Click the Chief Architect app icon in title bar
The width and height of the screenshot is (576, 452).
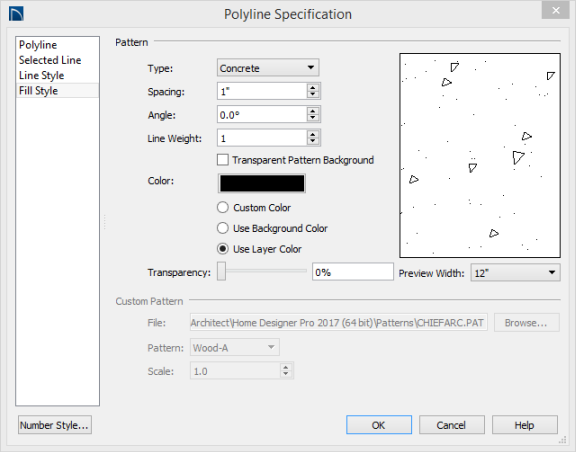tap(16, 14)
